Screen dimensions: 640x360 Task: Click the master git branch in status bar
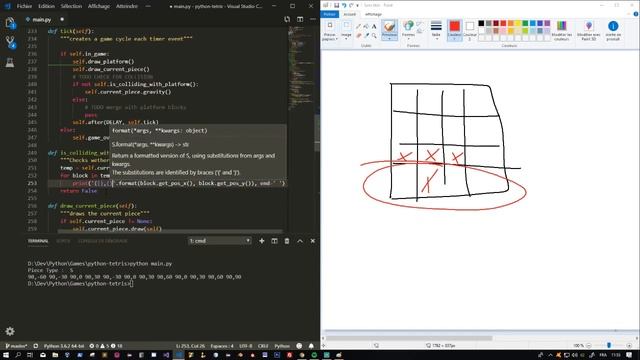coord(16,346)
